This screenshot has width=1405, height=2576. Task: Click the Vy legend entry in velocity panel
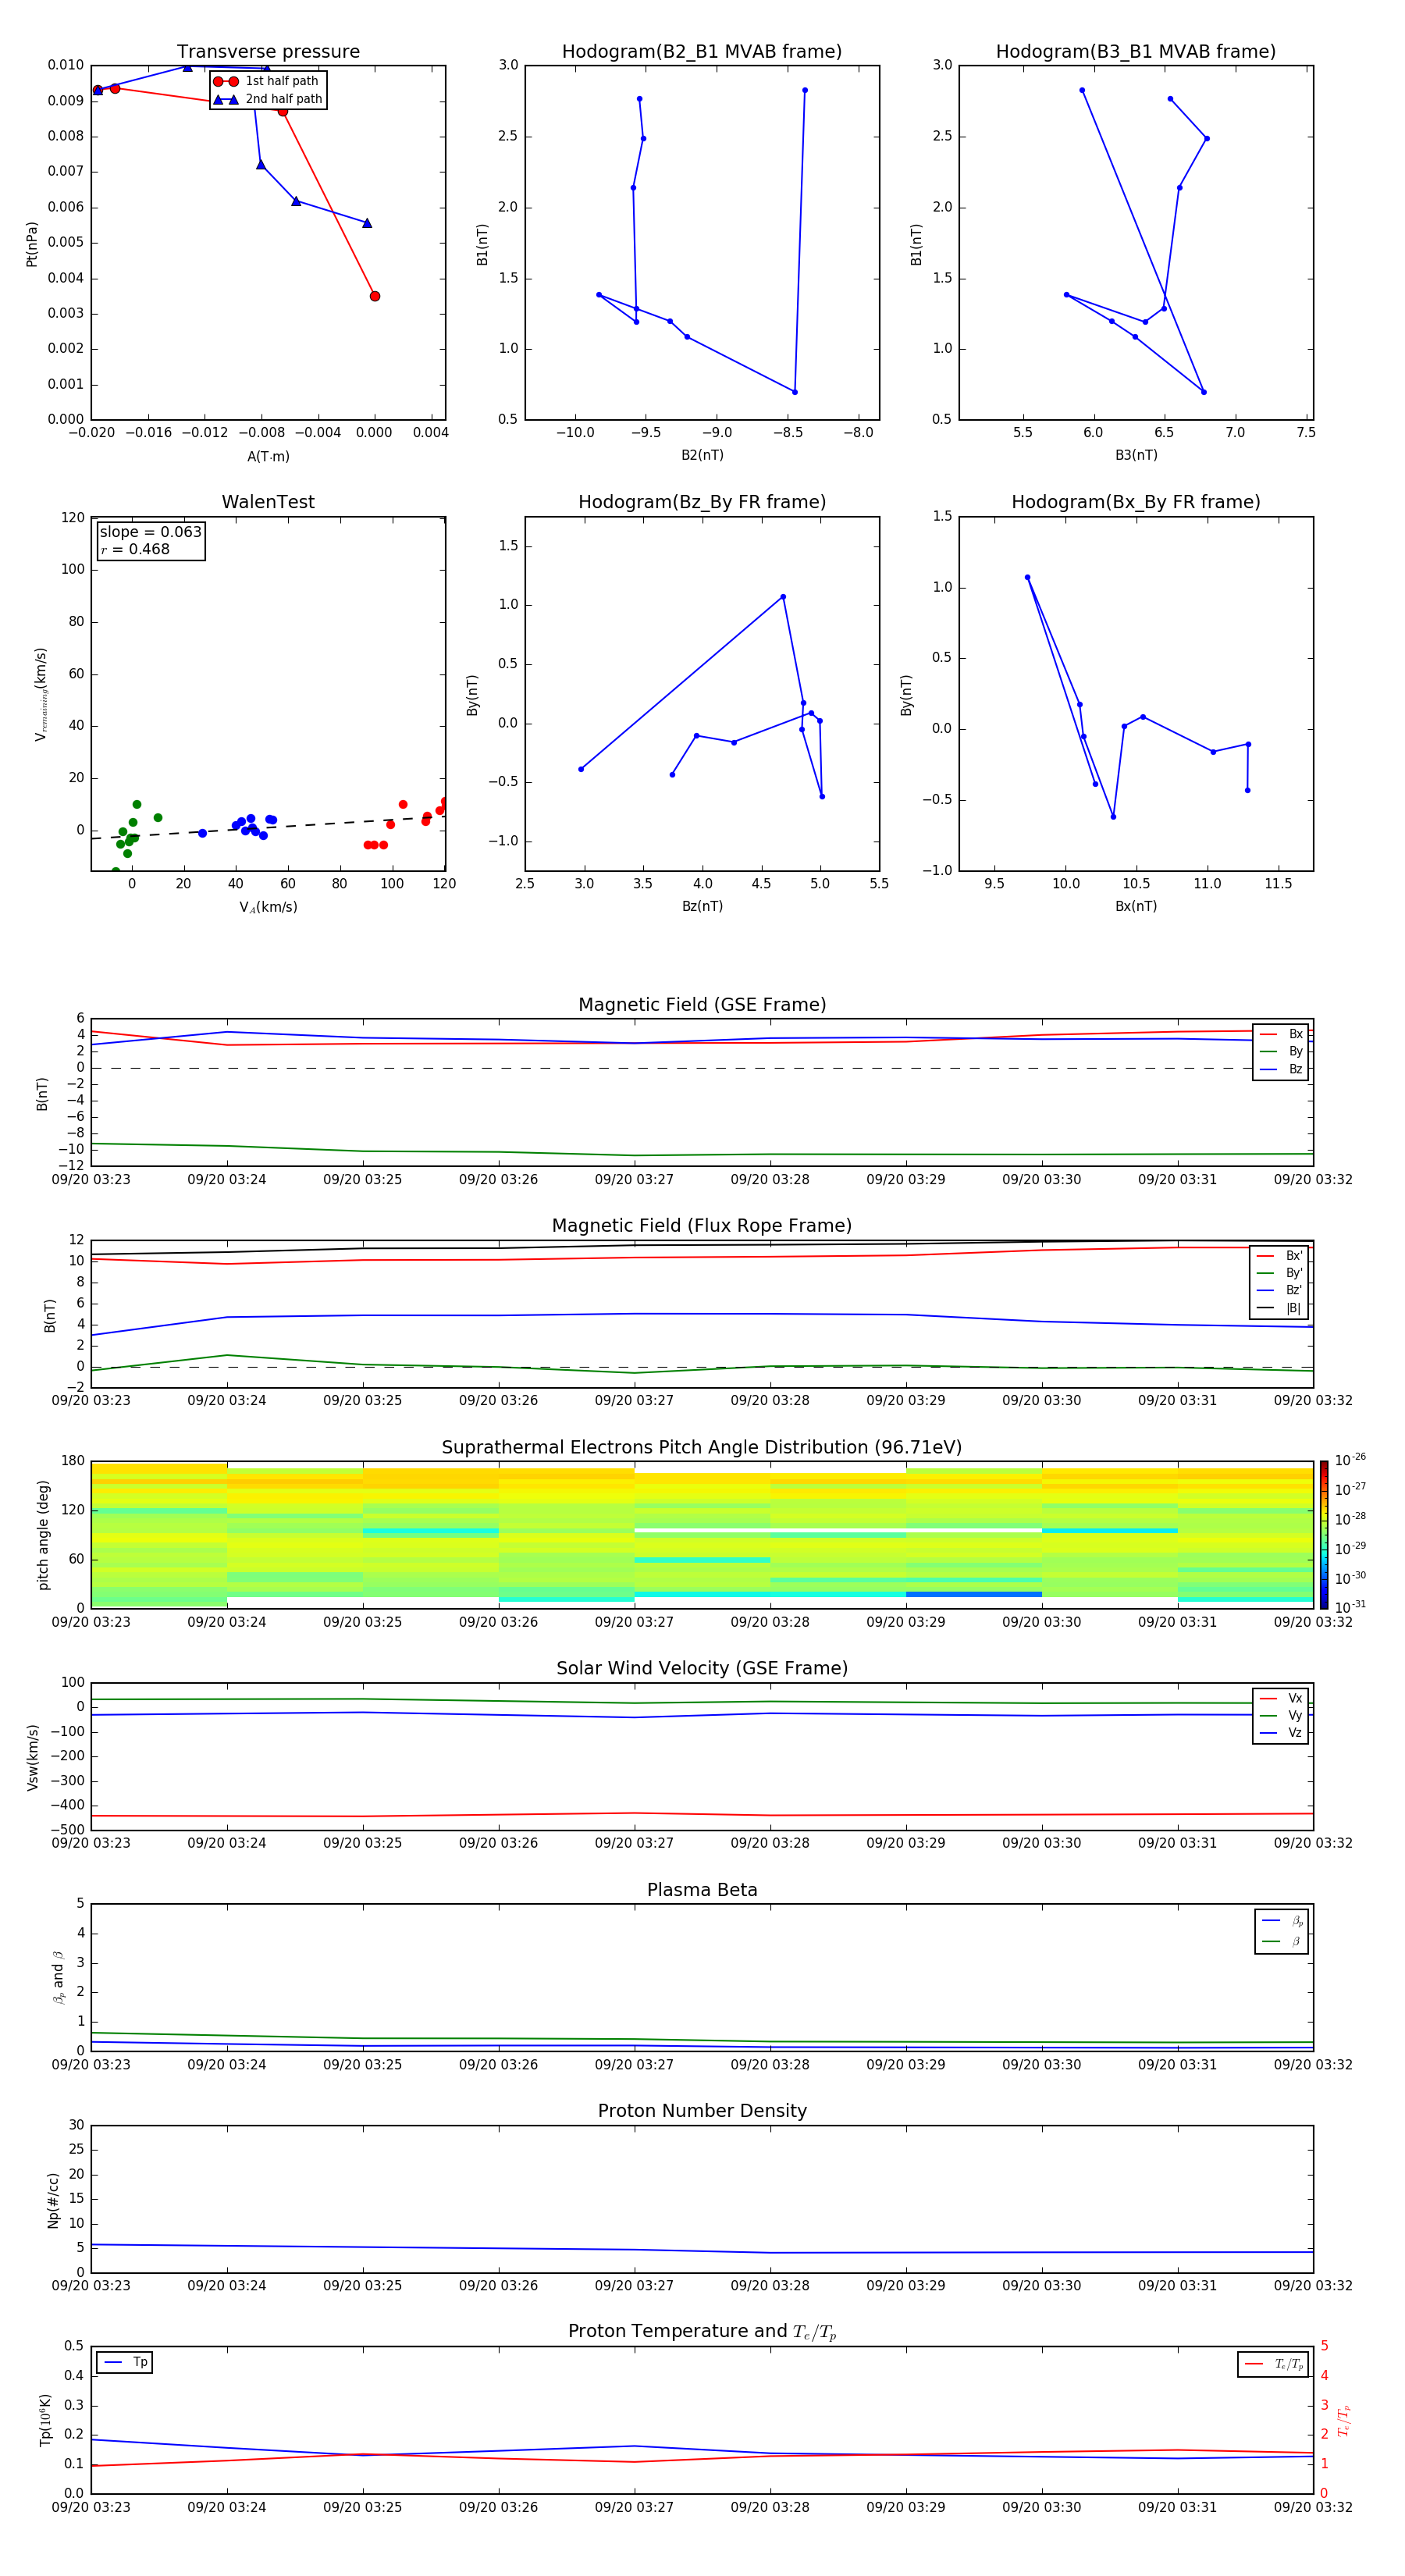[1281, 1715]
